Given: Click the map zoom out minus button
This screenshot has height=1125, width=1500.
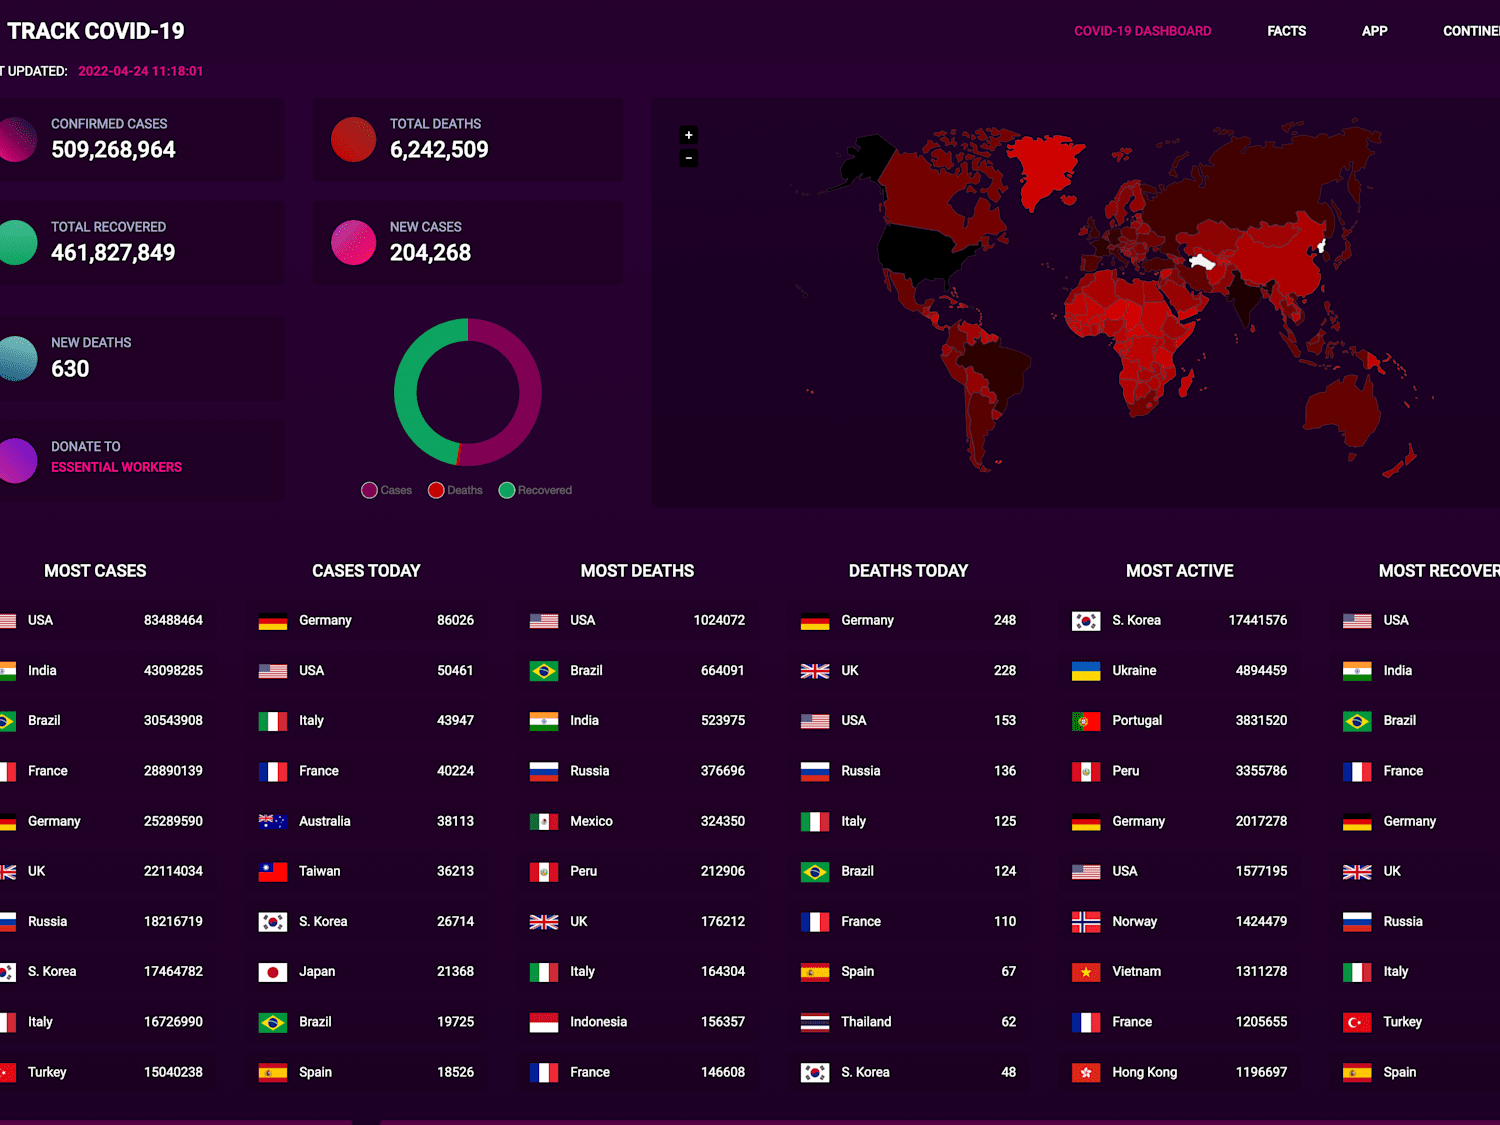Looking at the screenshot, I should click(688, 158).
